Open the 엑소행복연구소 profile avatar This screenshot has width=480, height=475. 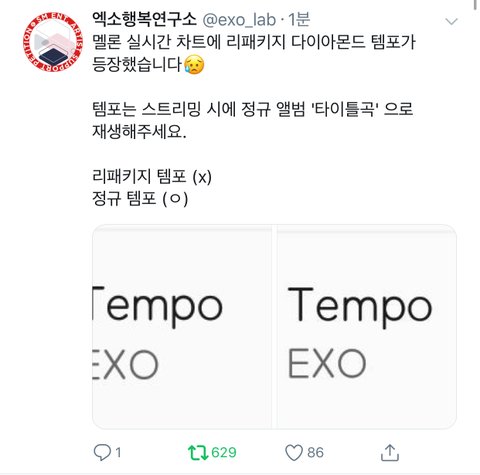tap(53, 42)
